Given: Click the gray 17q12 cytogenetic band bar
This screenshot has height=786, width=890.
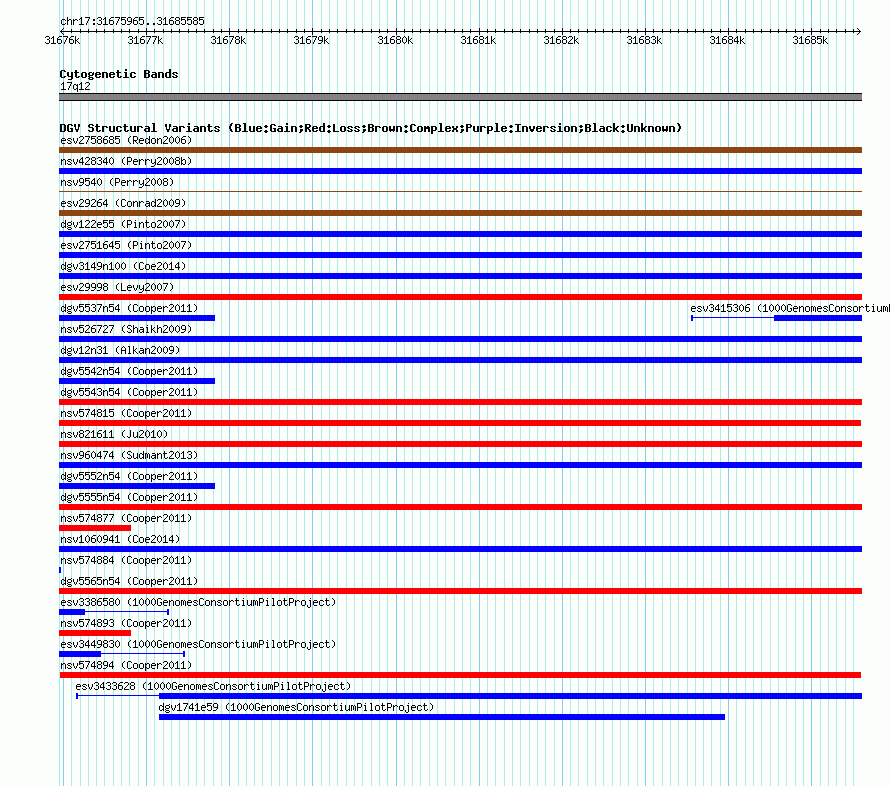Looking at the screenshot, I should [460, 97].
